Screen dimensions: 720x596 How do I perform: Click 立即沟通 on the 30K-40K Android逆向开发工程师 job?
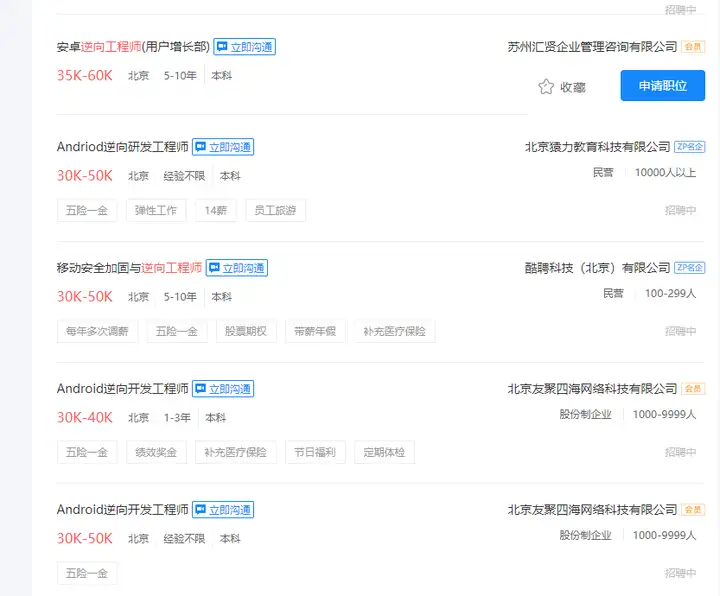click(x=223, y=389)
